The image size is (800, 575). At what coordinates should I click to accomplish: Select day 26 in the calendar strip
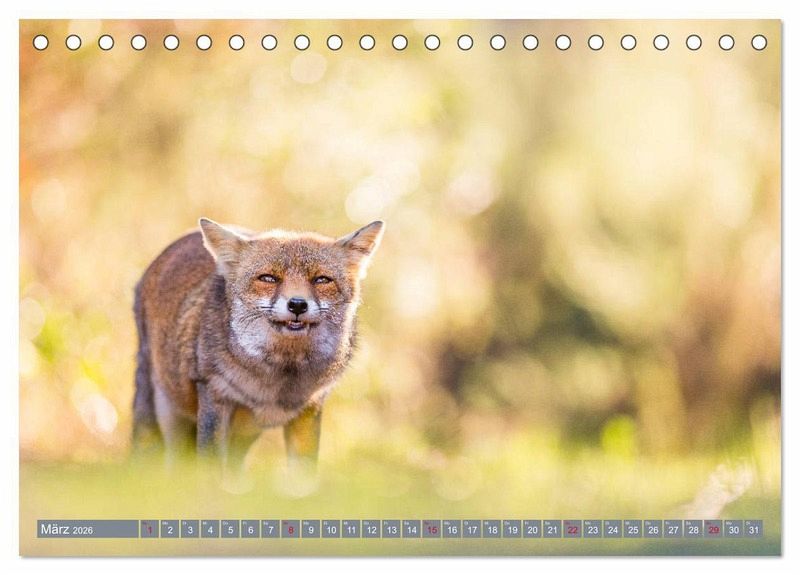tap(654, 529)
